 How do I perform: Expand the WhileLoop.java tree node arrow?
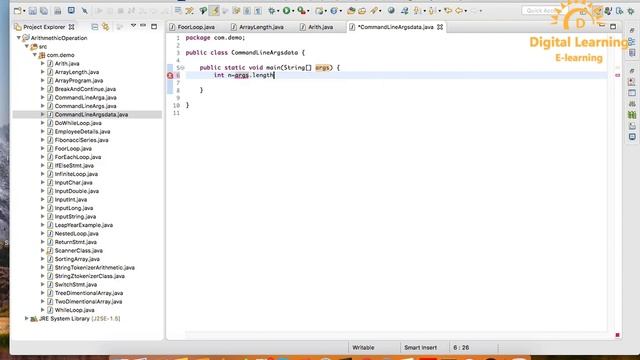point(42,310)
